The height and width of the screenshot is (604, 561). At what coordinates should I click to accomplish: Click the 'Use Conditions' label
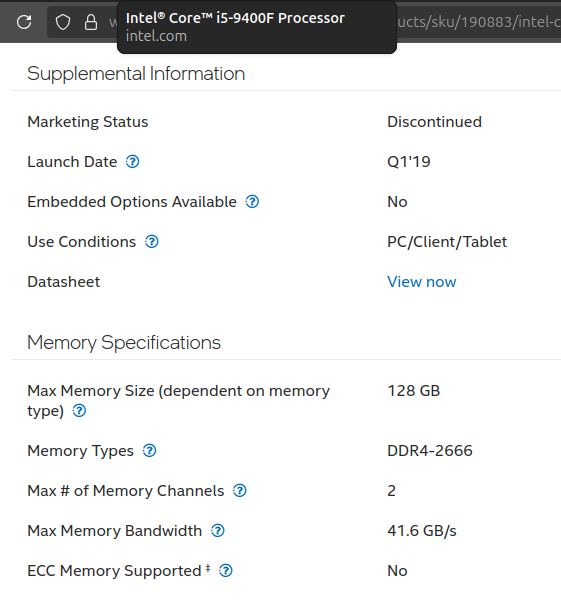click(82, 242)
